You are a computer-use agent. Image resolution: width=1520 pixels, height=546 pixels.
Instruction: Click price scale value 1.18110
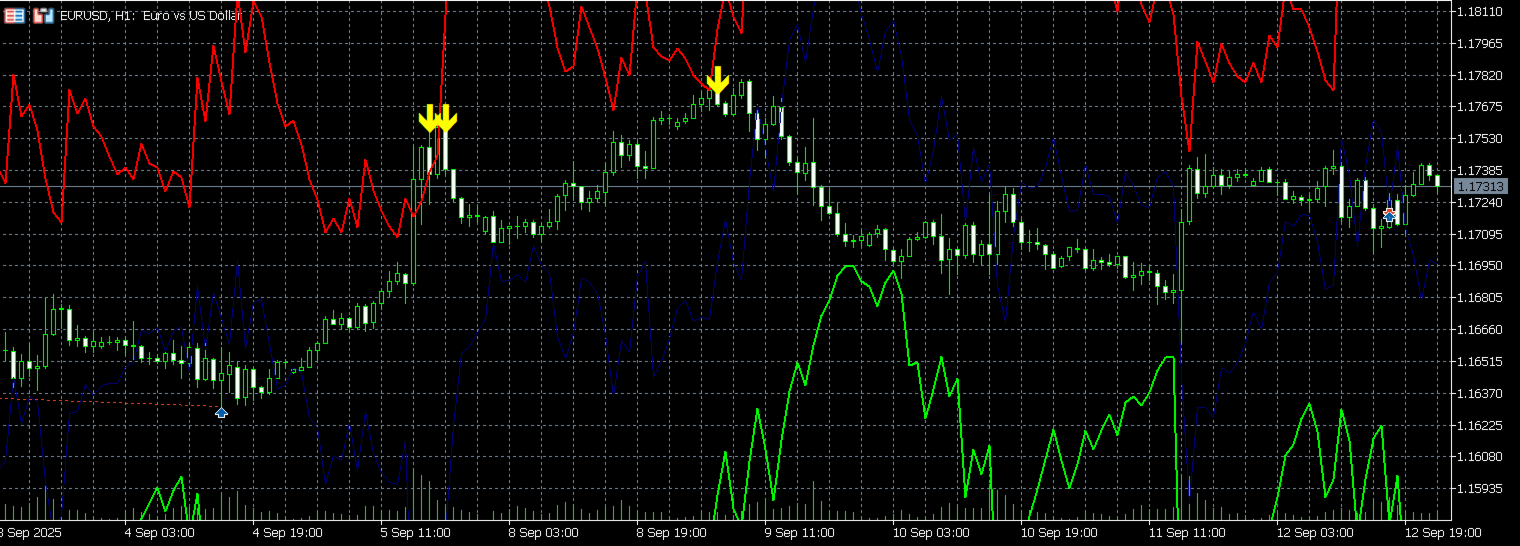coord(1481,12)
